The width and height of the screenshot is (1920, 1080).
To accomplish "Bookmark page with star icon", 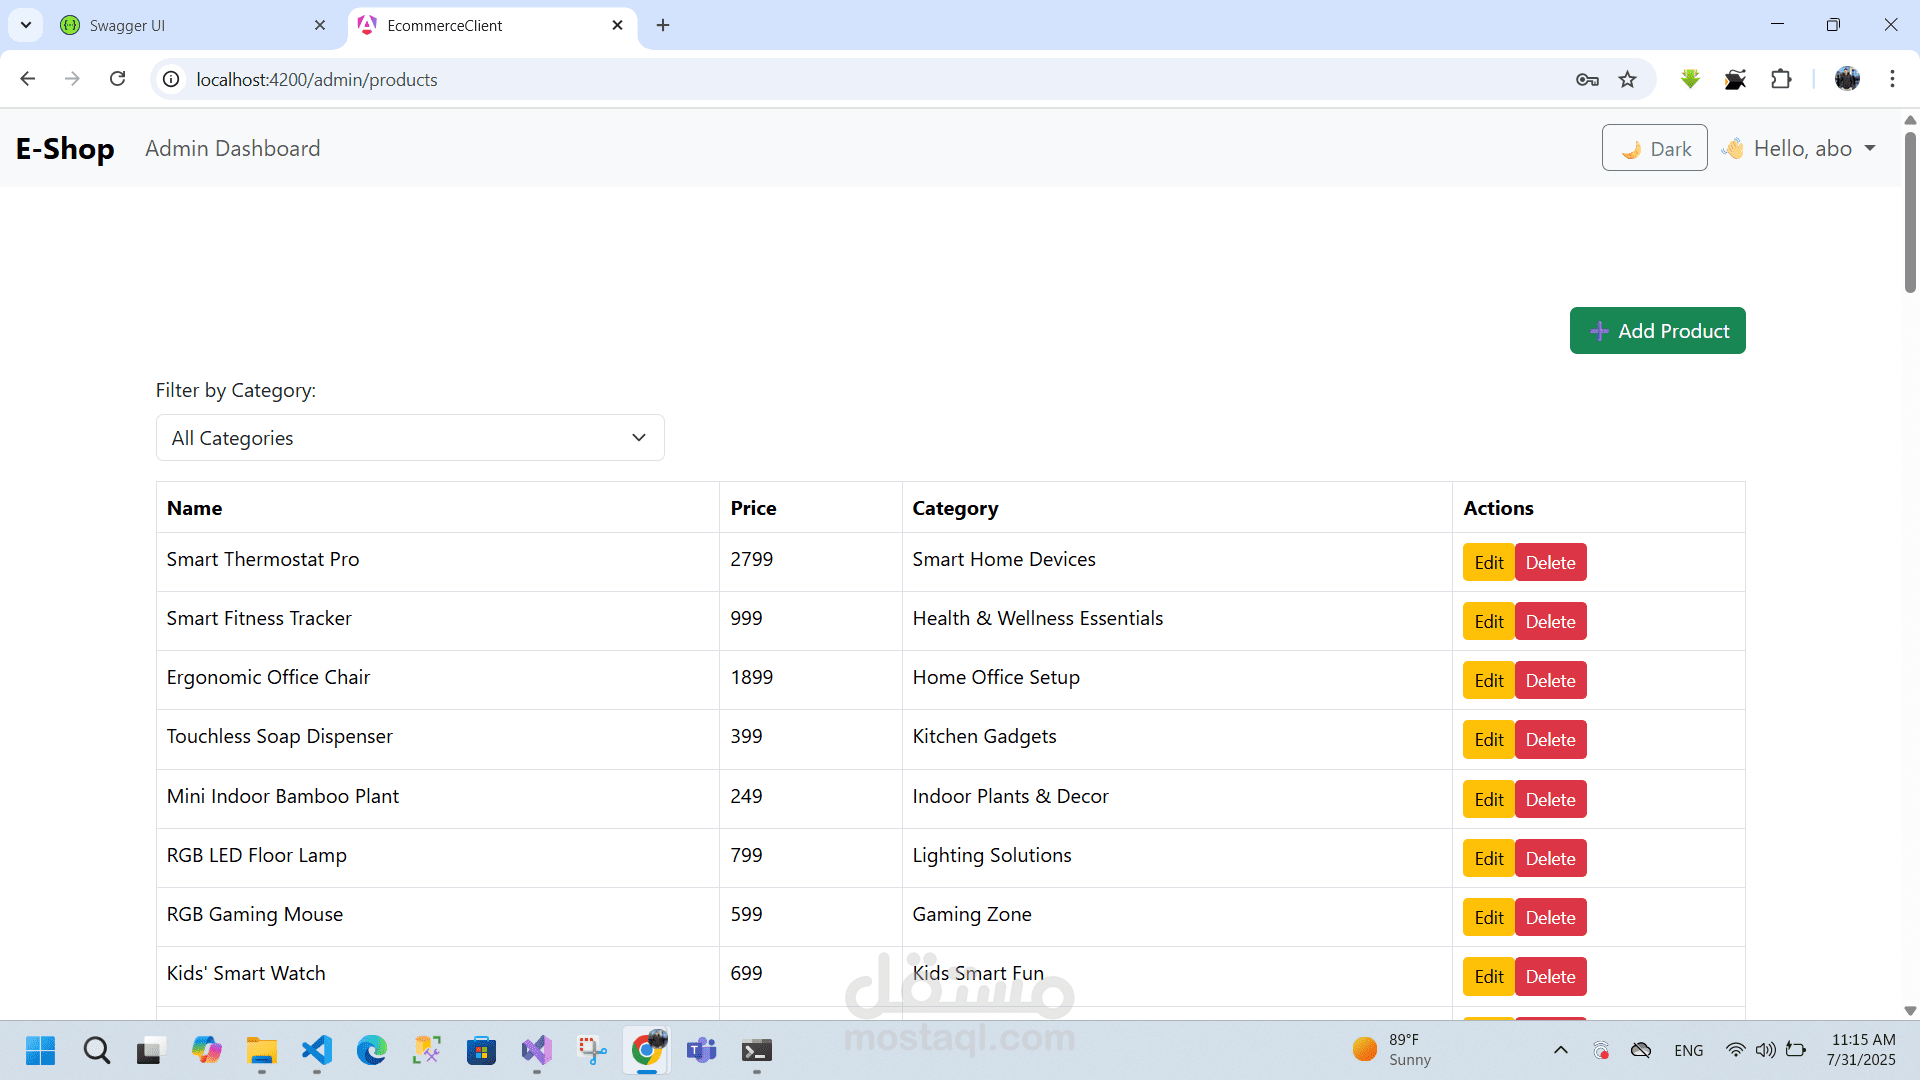I will click(1628, 80).
